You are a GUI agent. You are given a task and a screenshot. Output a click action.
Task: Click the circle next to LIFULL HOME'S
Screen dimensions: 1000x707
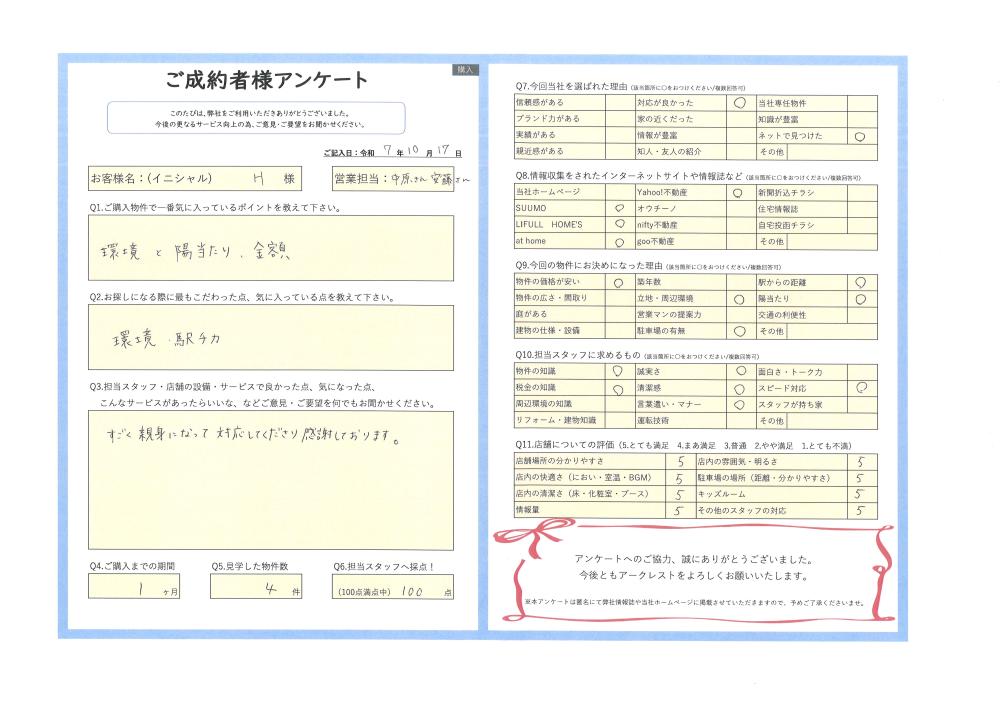click(x=618, y=225)
